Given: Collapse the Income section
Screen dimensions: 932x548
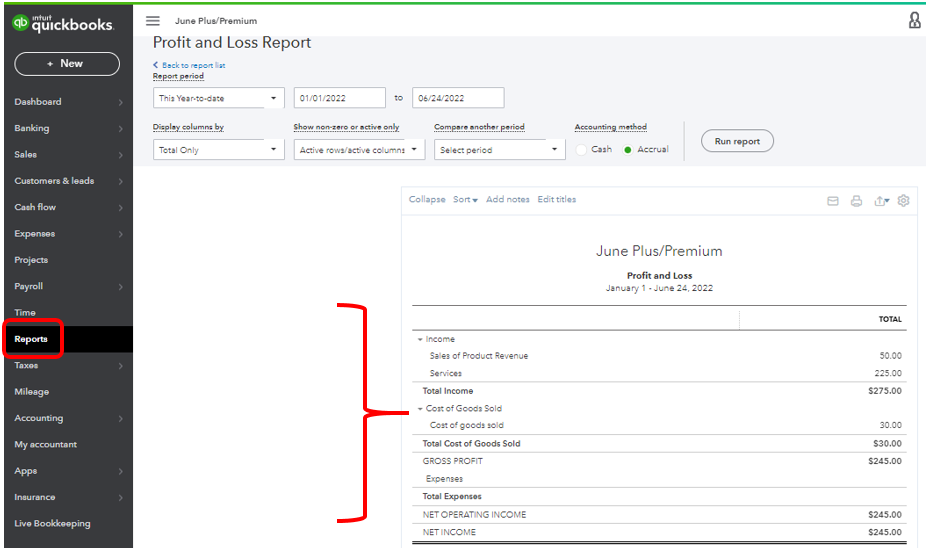Looking at the screenshot, I should point(420,339).
